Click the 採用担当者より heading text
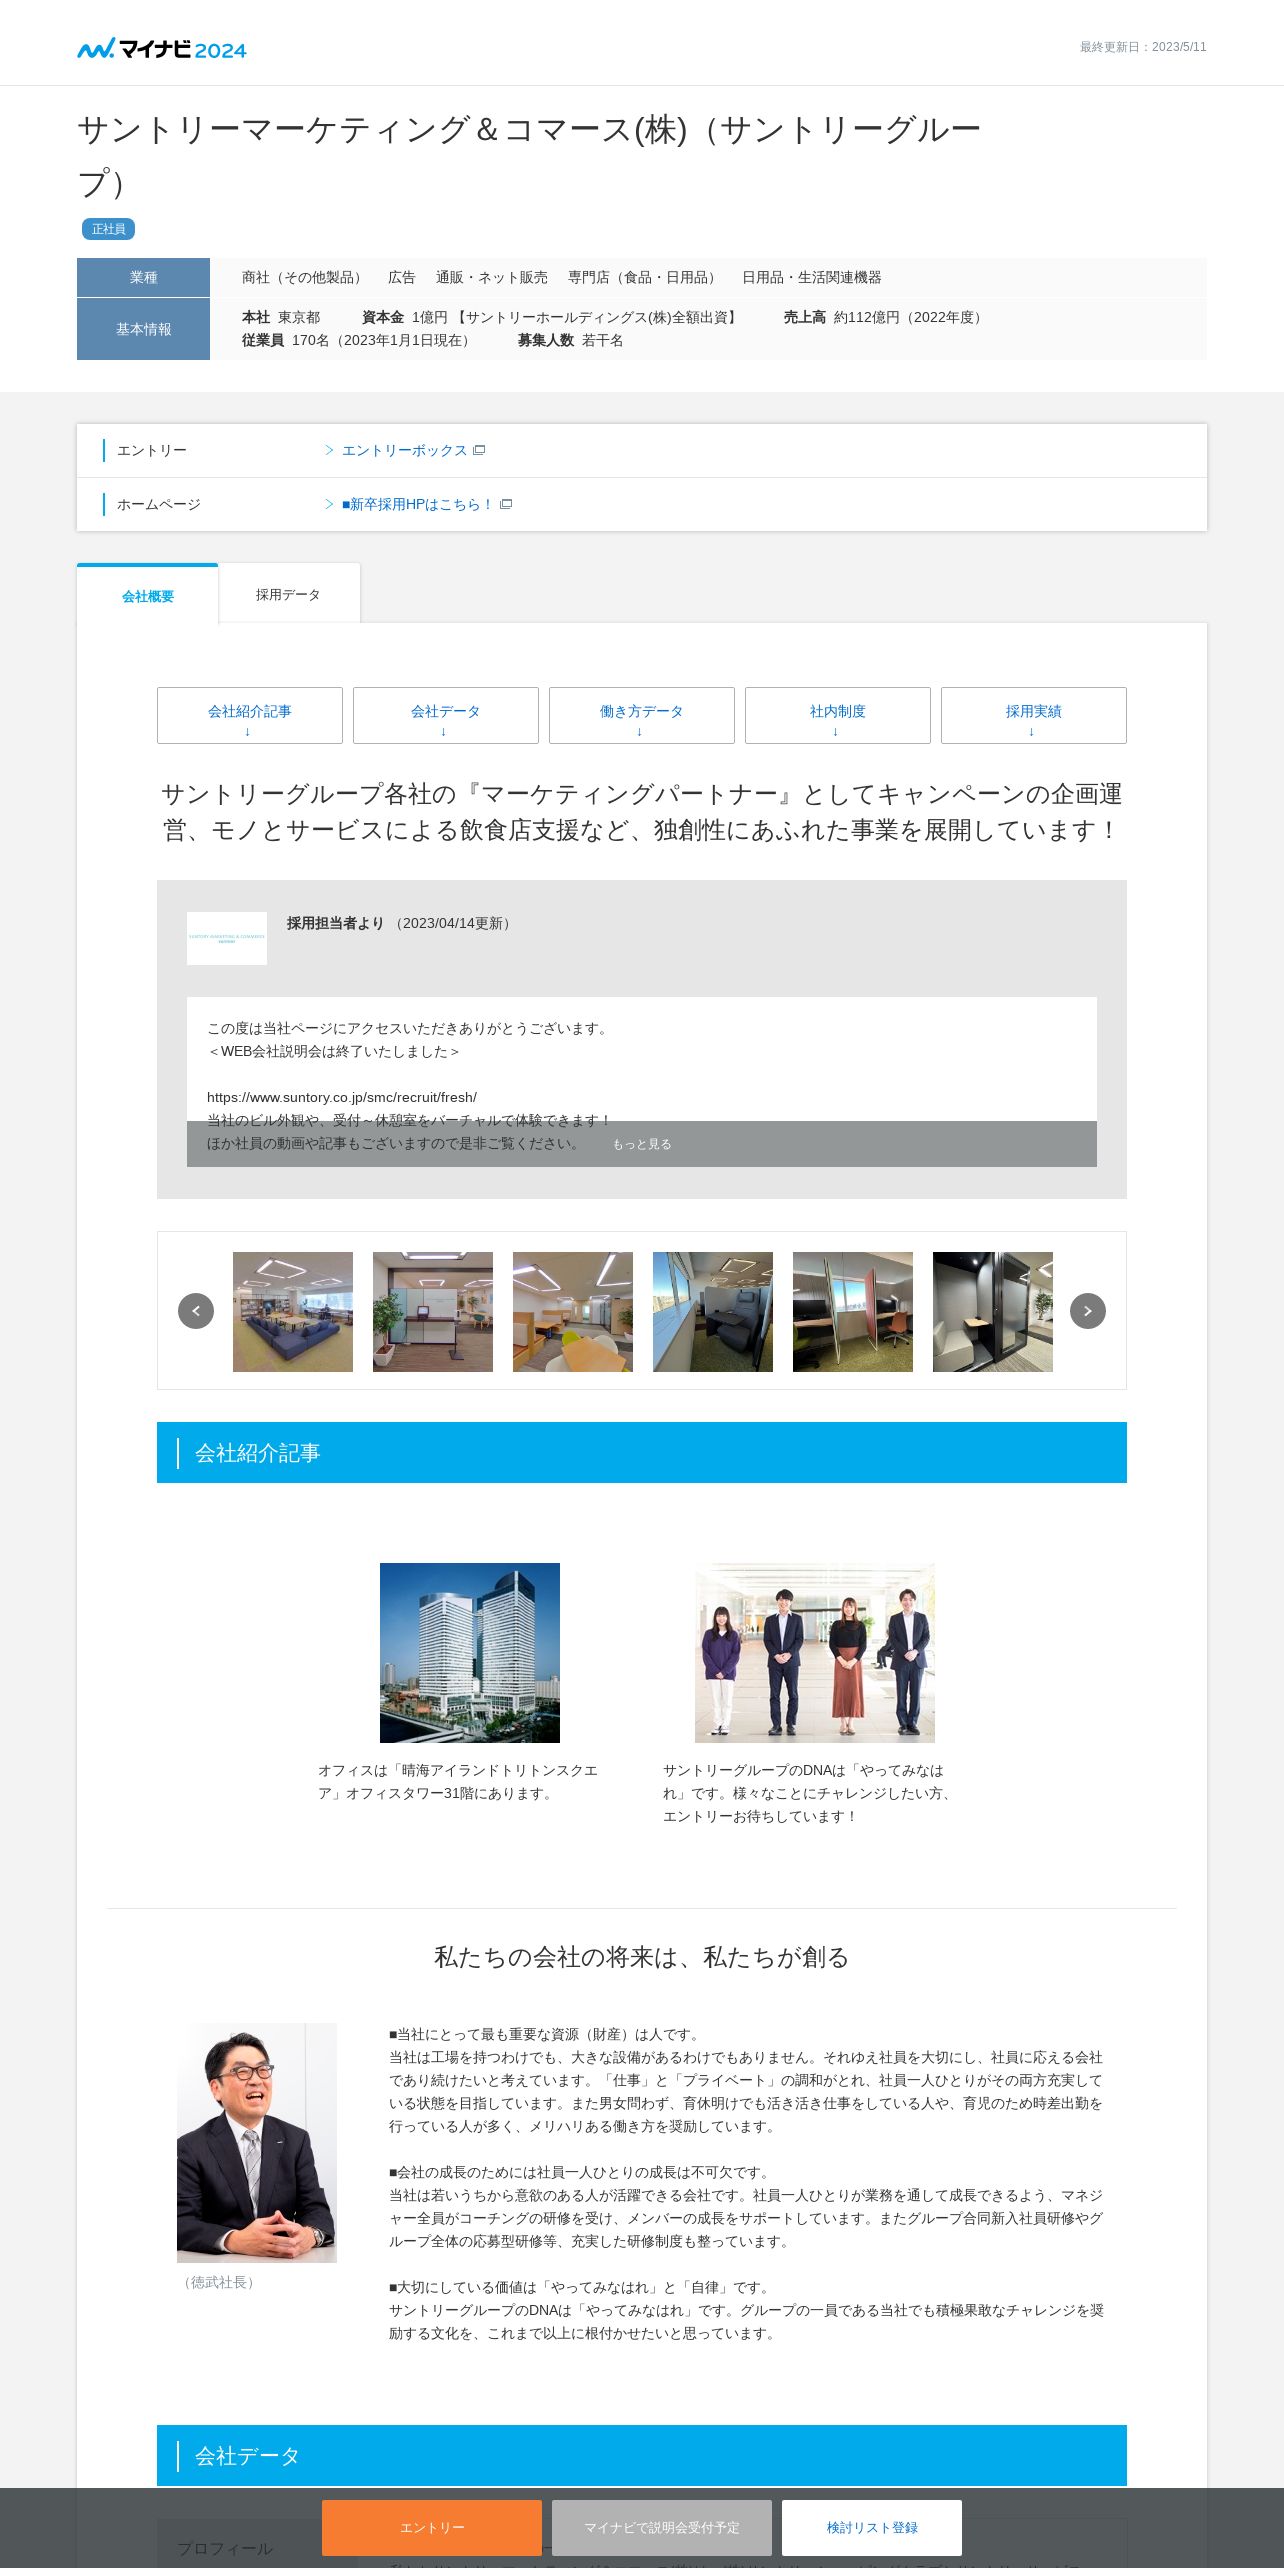 (335, 923)
